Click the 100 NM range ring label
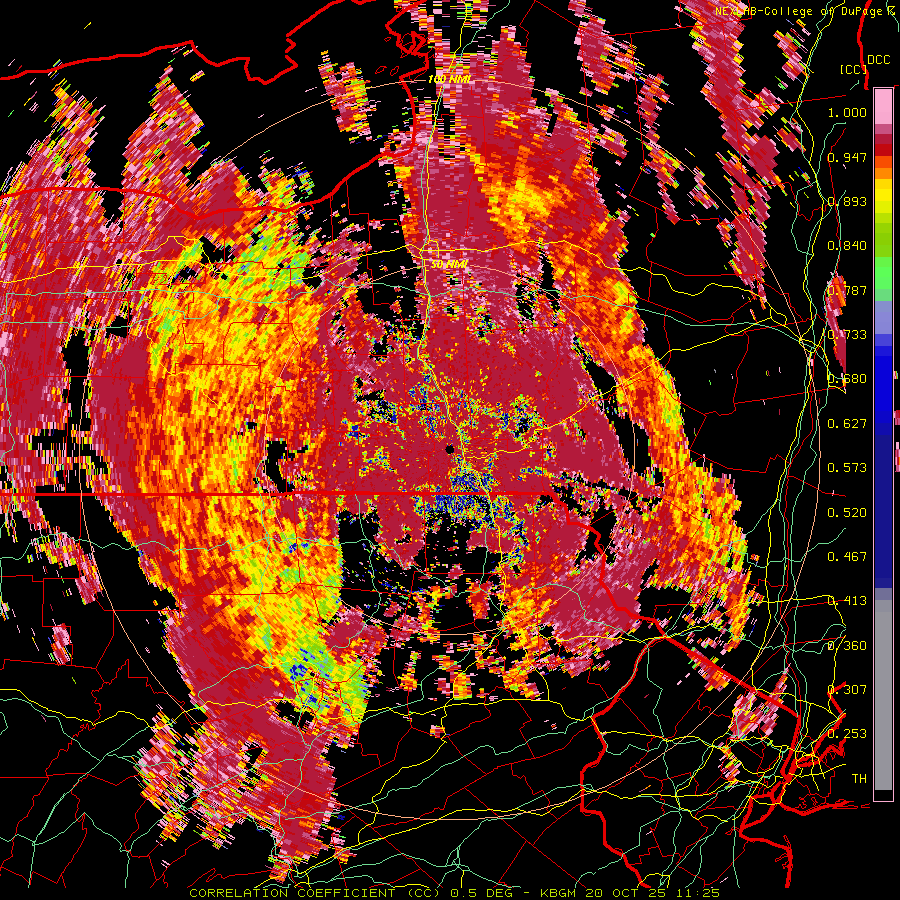The image size is (900, 900). point(448,79)
